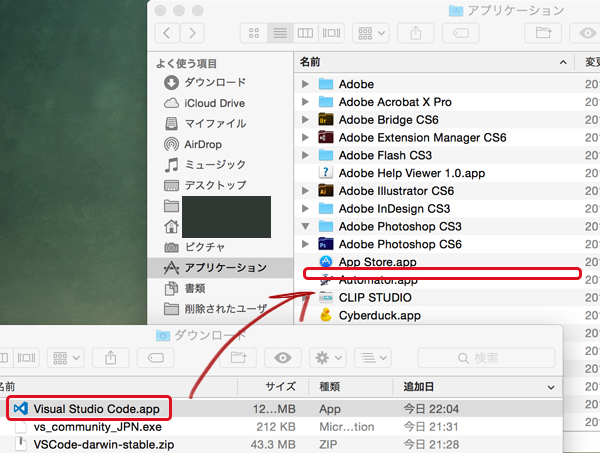Image resolution: width=600 pixels, height=453 pixels.
Task: Click Quick Look eye in Downloads window
Action: (x=283, y=358)
